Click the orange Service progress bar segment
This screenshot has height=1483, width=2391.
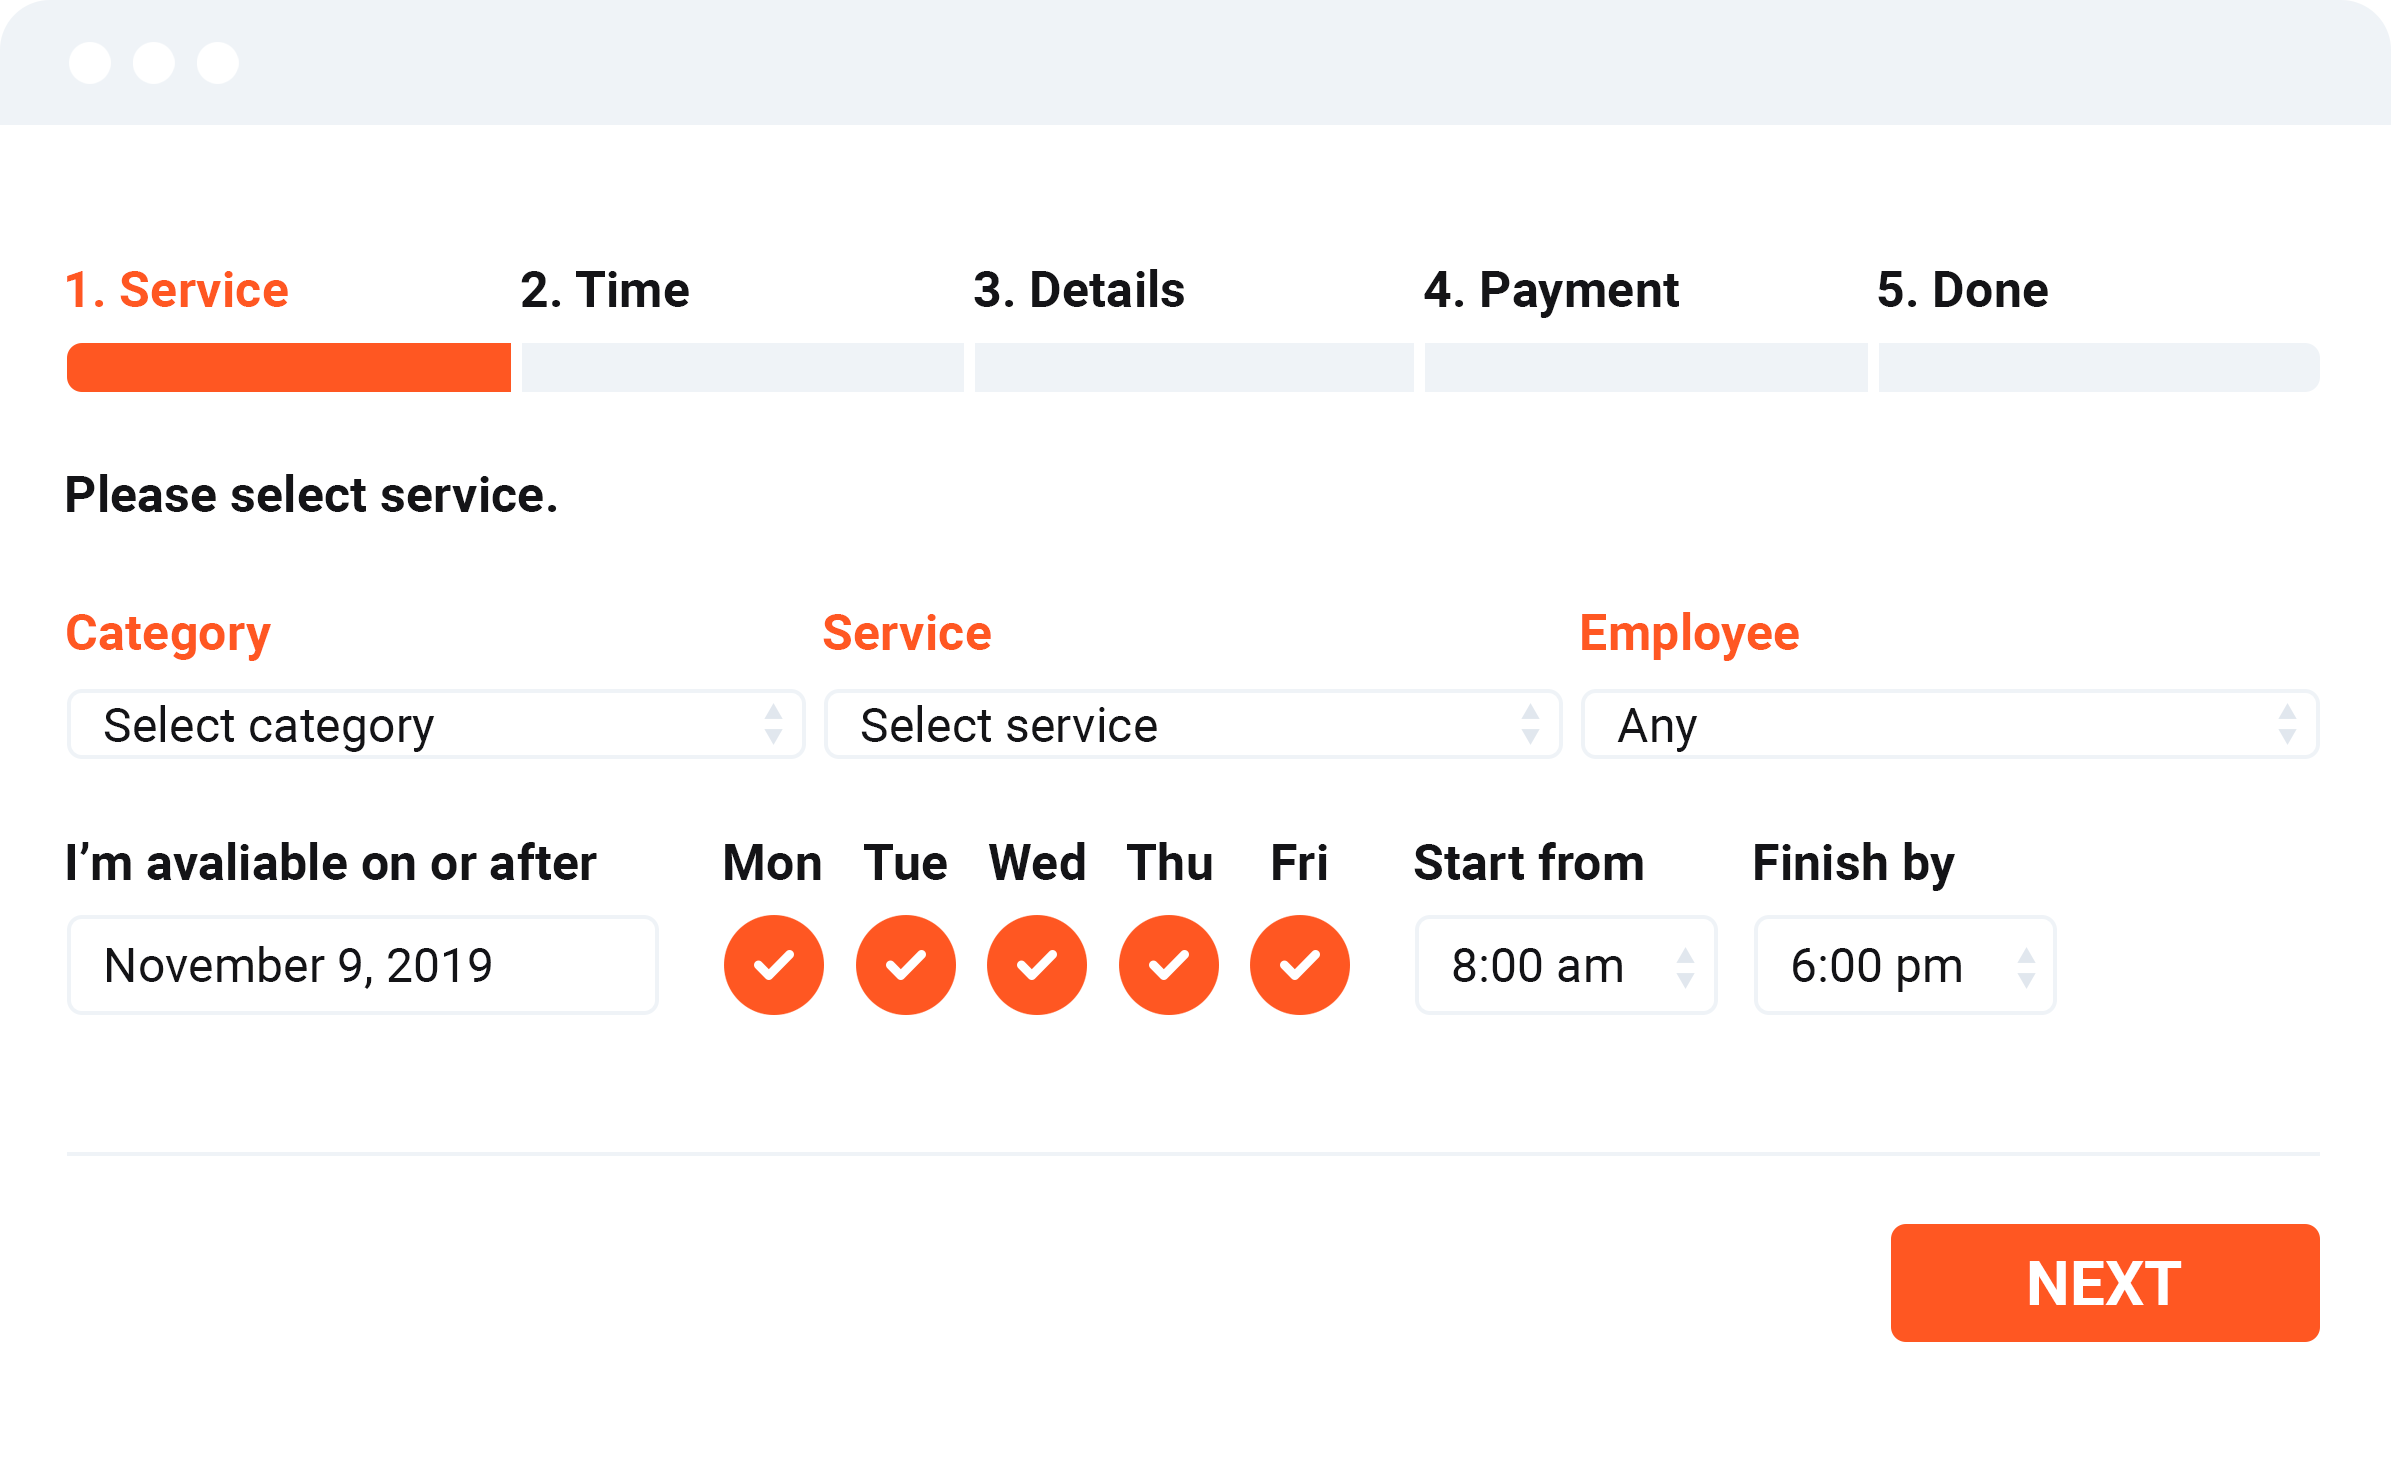tap(289, 367)
